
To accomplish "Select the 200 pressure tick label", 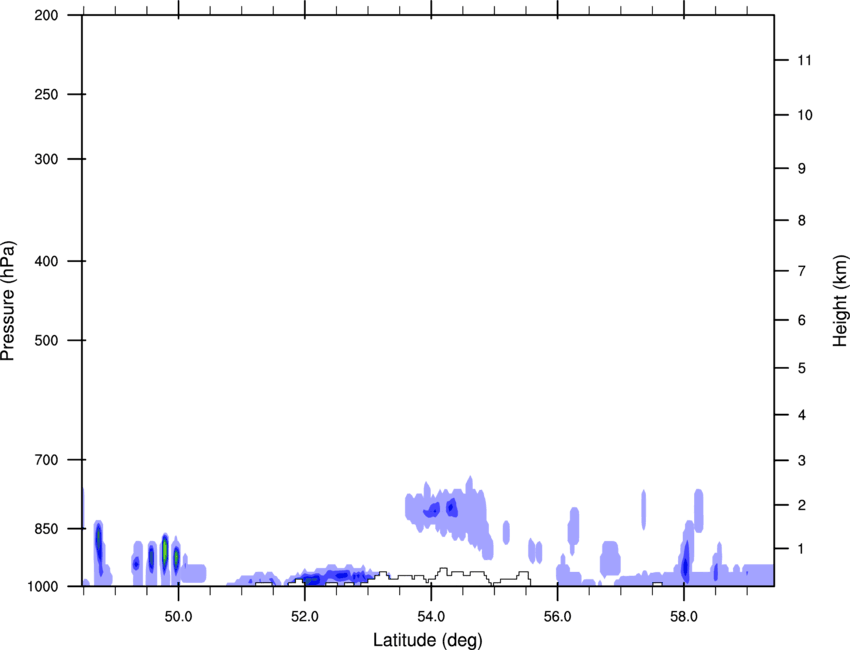I will (47, 15).
